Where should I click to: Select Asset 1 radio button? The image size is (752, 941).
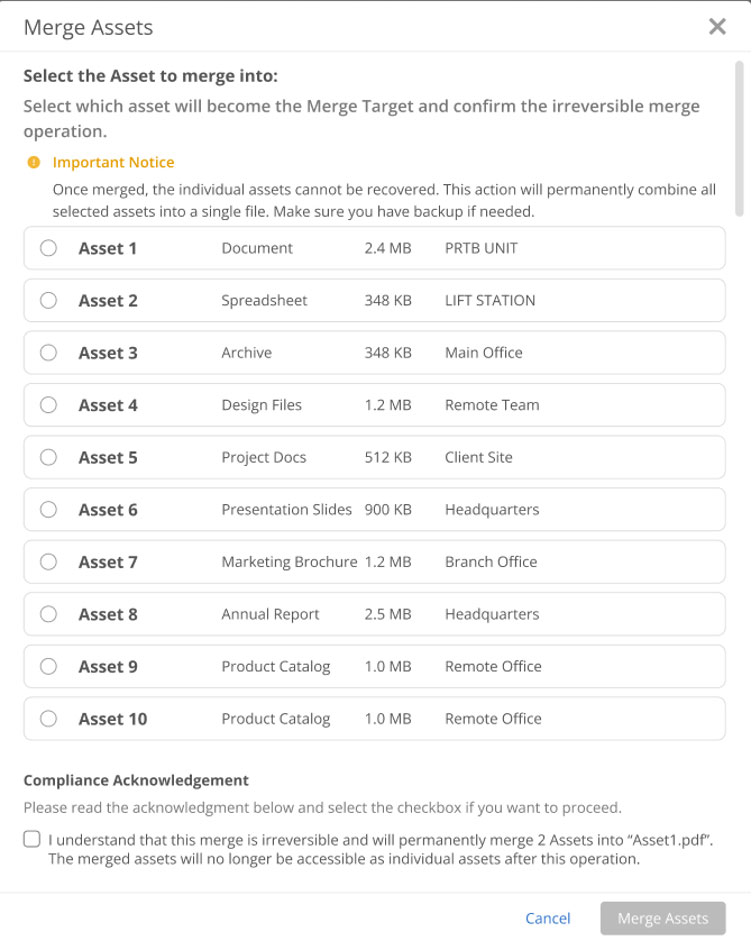click(49, 248)
